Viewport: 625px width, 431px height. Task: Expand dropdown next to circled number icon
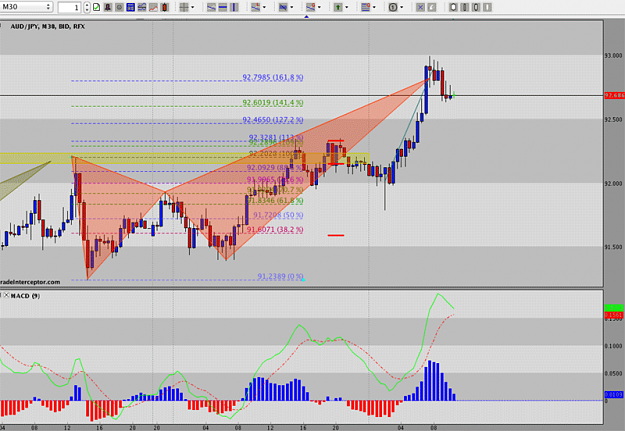[x=401, y=7]
